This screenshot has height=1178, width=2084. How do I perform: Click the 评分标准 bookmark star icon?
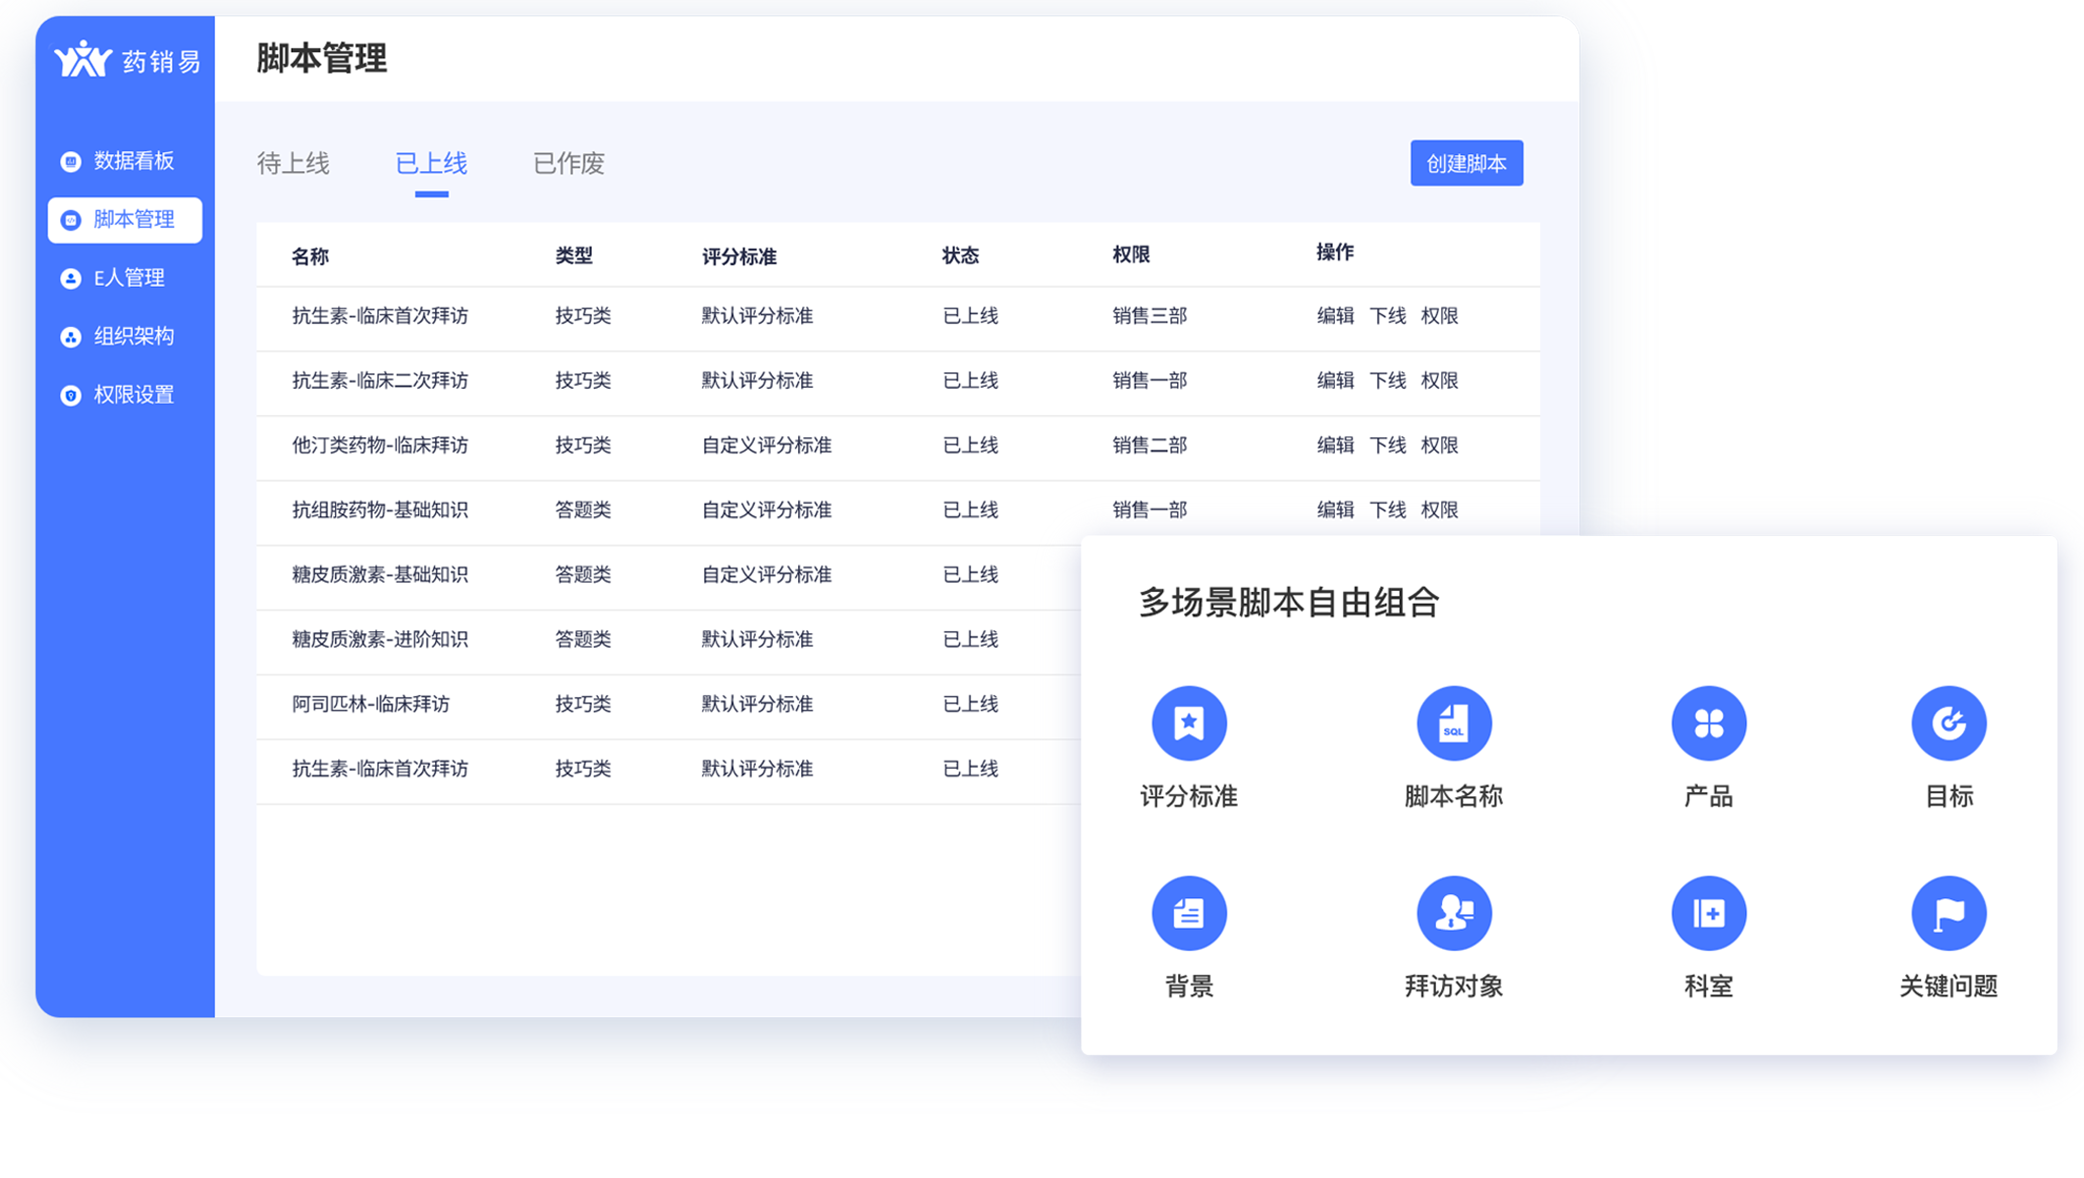click(x=1188, y=723)
